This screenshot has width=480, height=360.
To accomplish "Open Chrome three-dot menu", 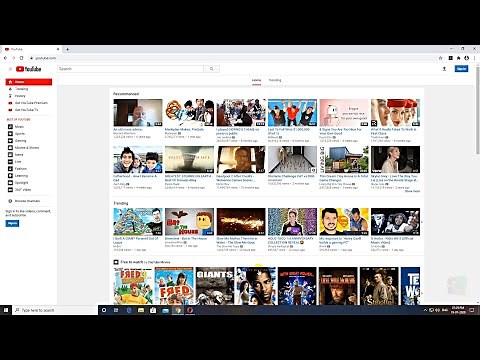I will coord(475,58).
